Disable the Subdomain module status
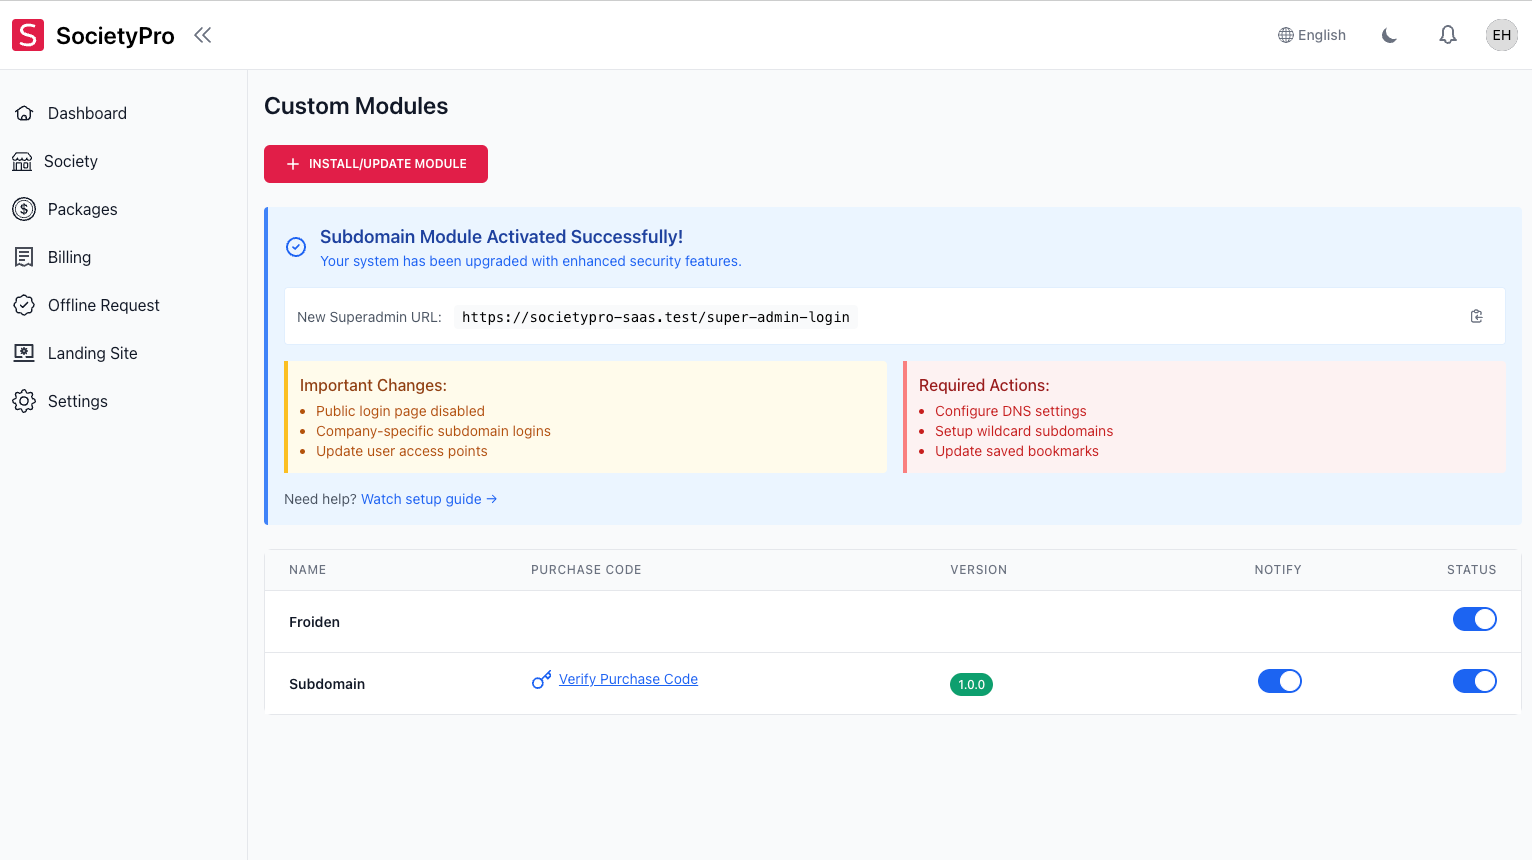Viewport: 1532px width, 860px height. (x=1474, y=681)
